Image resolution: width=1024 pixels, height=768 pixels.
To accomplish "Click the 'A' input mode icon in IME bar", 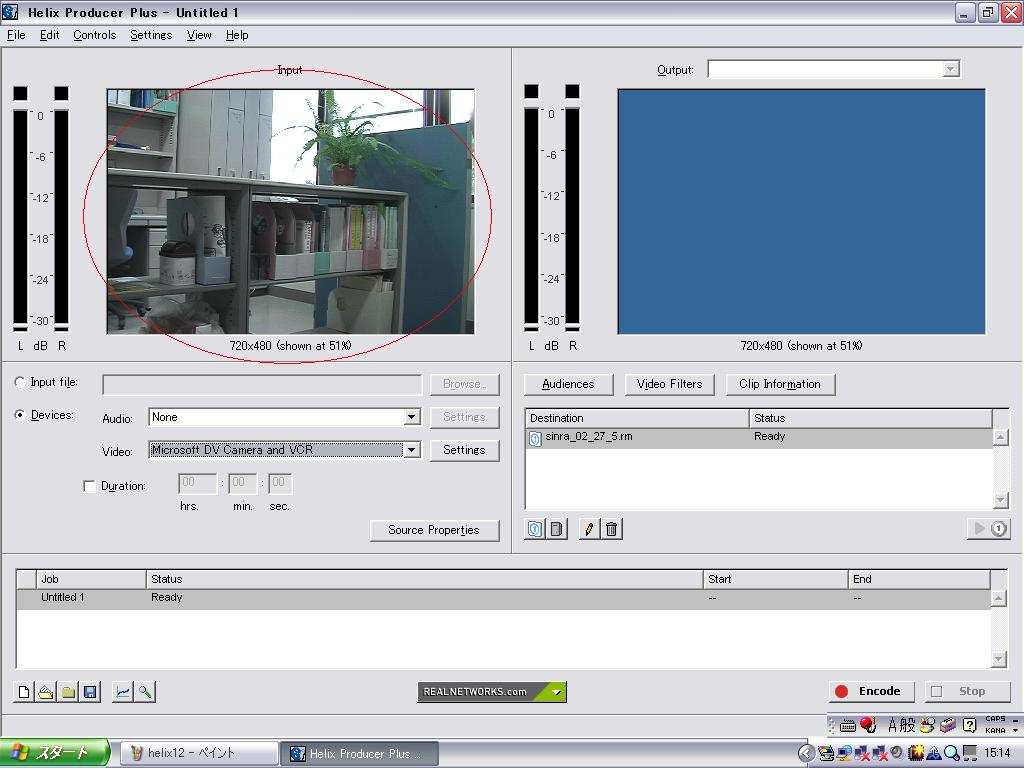I will click(x=892, y=725).
